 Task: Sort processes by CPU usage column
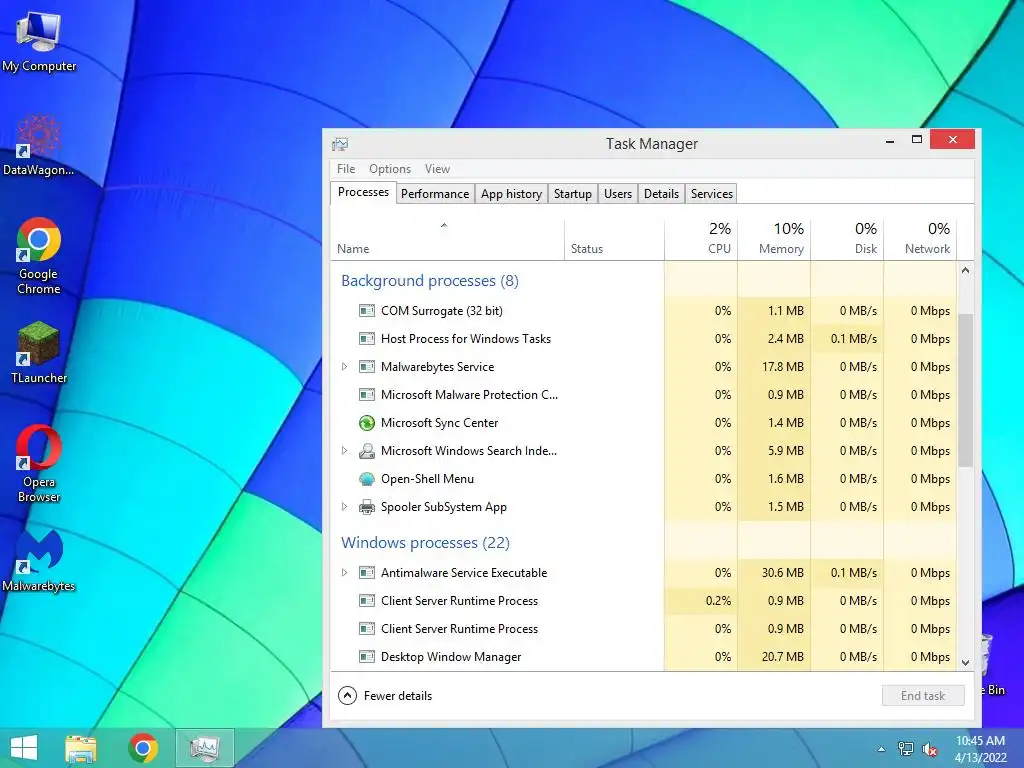pyautogui.click(x=701, y=240)
